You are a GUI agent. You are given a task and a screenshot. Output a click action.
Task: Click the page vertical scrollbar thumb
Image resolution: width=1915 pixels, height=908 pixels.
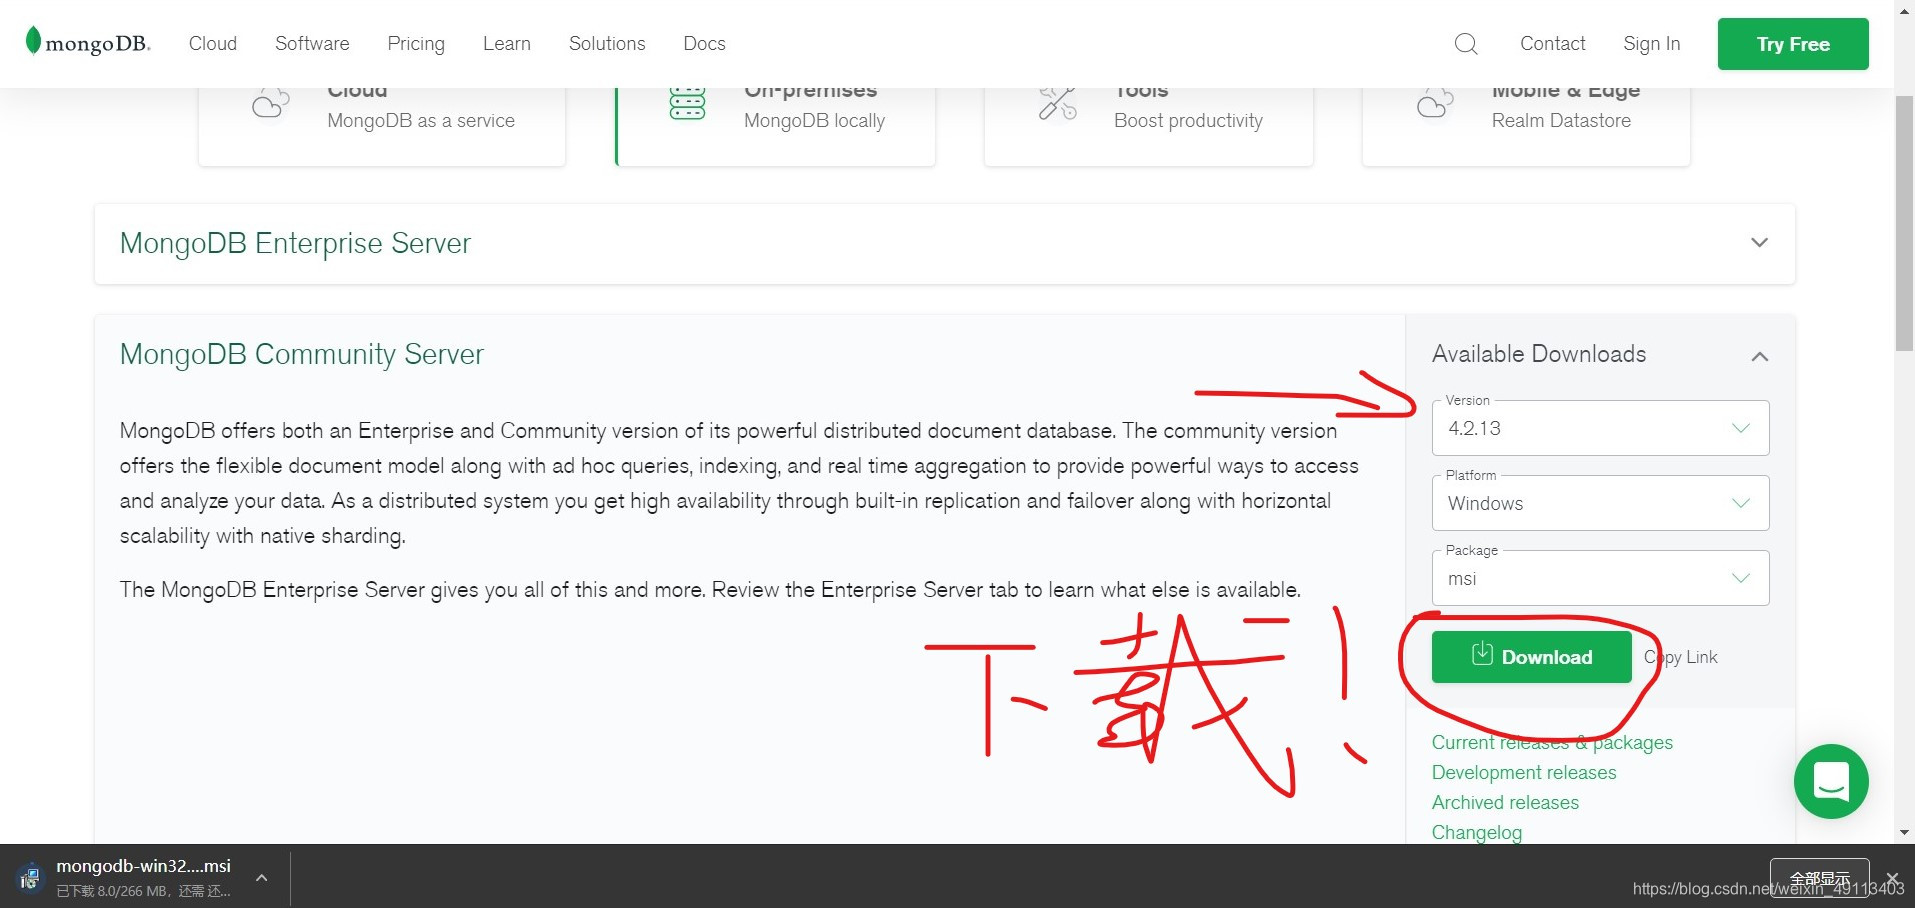(1905, 224)
